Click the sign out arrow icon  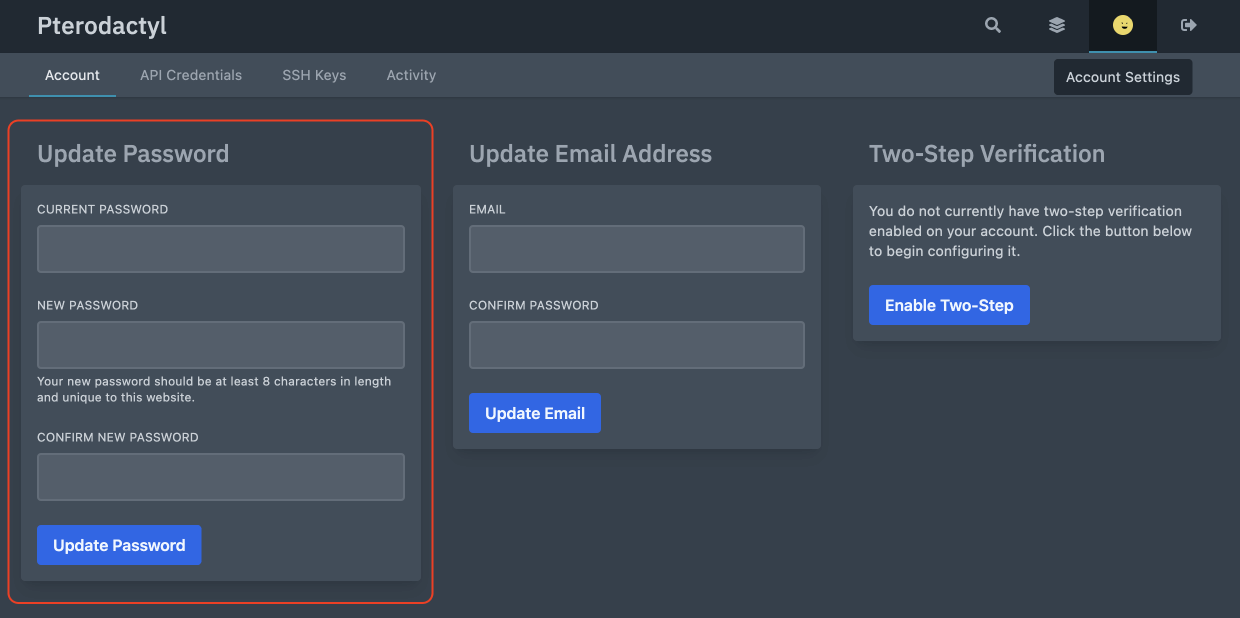coord(1188,26)
